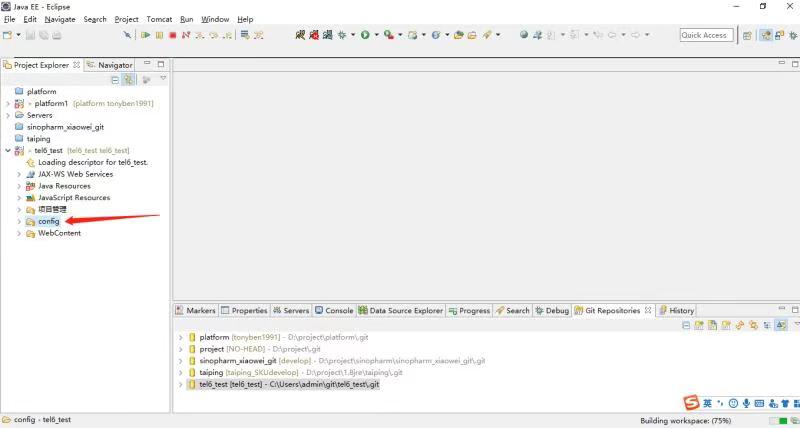Collapse the tel6_test project node
800x428 pixels.
(x=8, y=150)
